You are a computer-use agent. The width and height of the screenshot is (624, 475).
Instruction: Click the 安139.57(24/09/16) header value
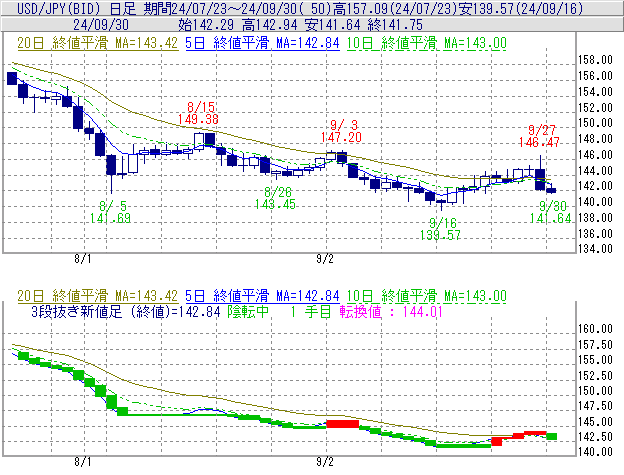click(521, 8)
